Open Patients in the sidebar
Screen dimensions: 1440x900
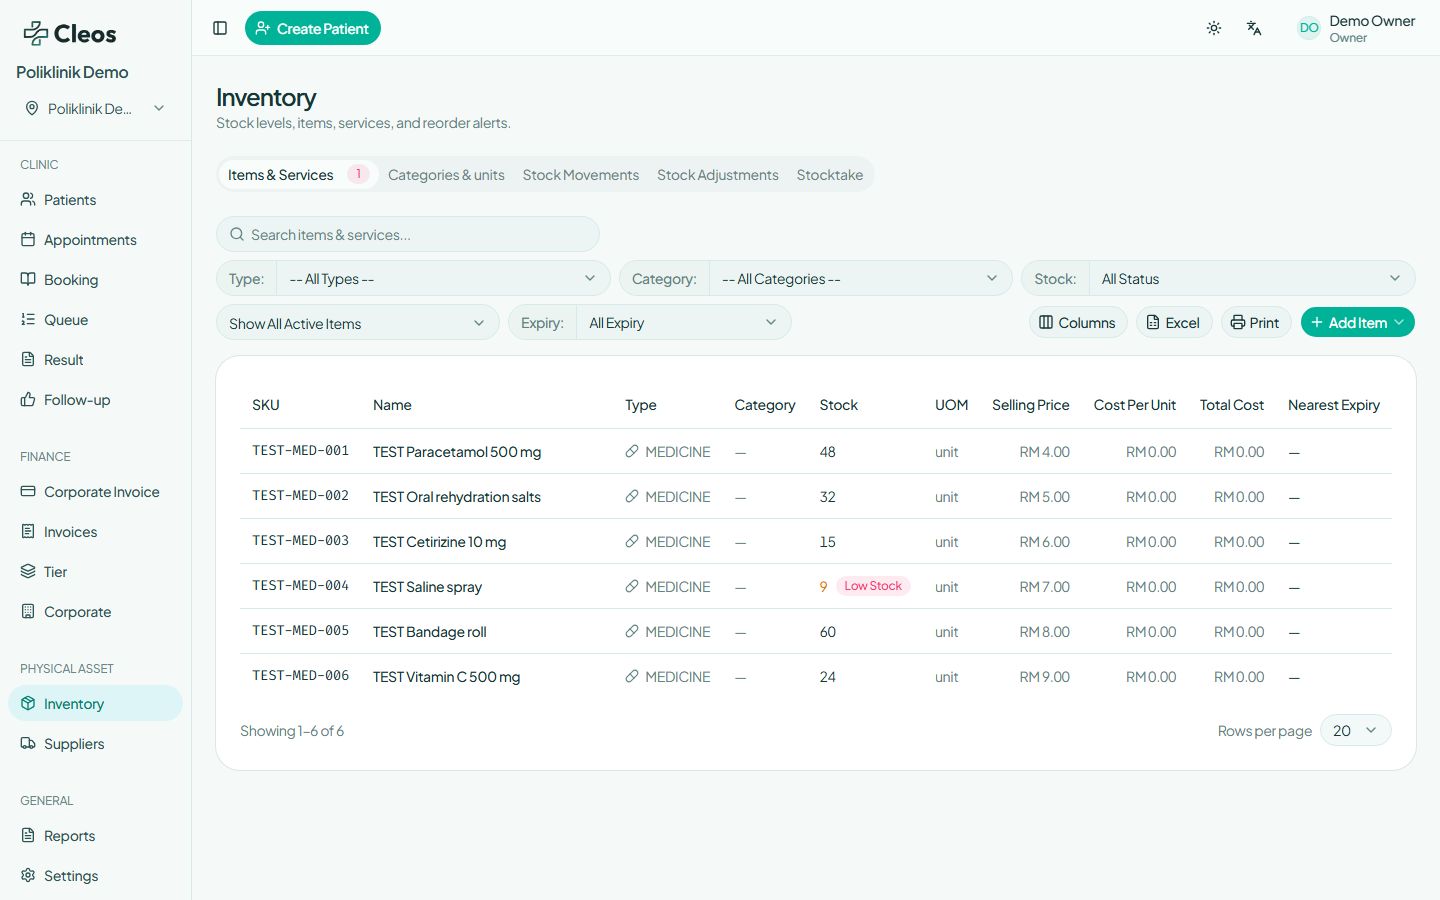pos(95,200)
